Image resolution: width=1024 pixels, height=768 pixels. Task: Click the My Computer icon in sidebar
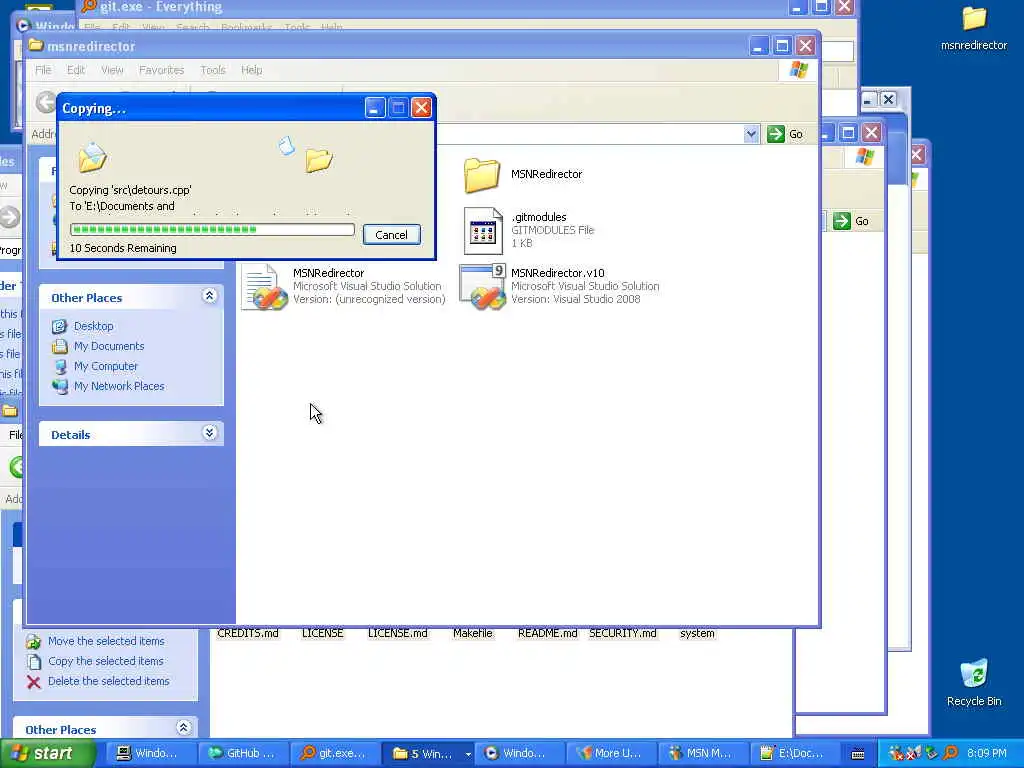click(x=59, y=366)
